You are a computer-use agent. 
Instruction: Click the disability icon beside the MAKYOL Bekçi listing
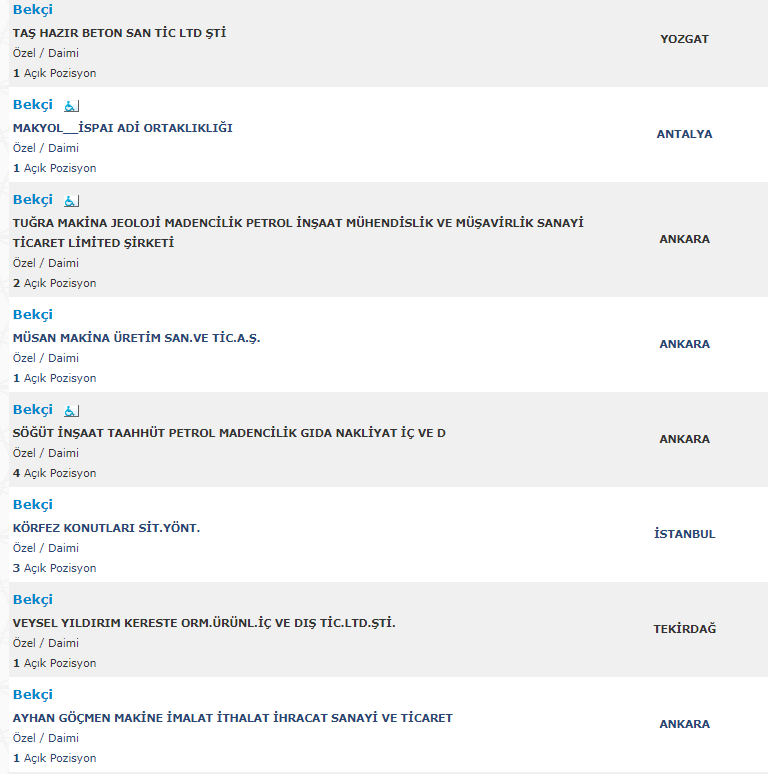click(x=72, y=106)
